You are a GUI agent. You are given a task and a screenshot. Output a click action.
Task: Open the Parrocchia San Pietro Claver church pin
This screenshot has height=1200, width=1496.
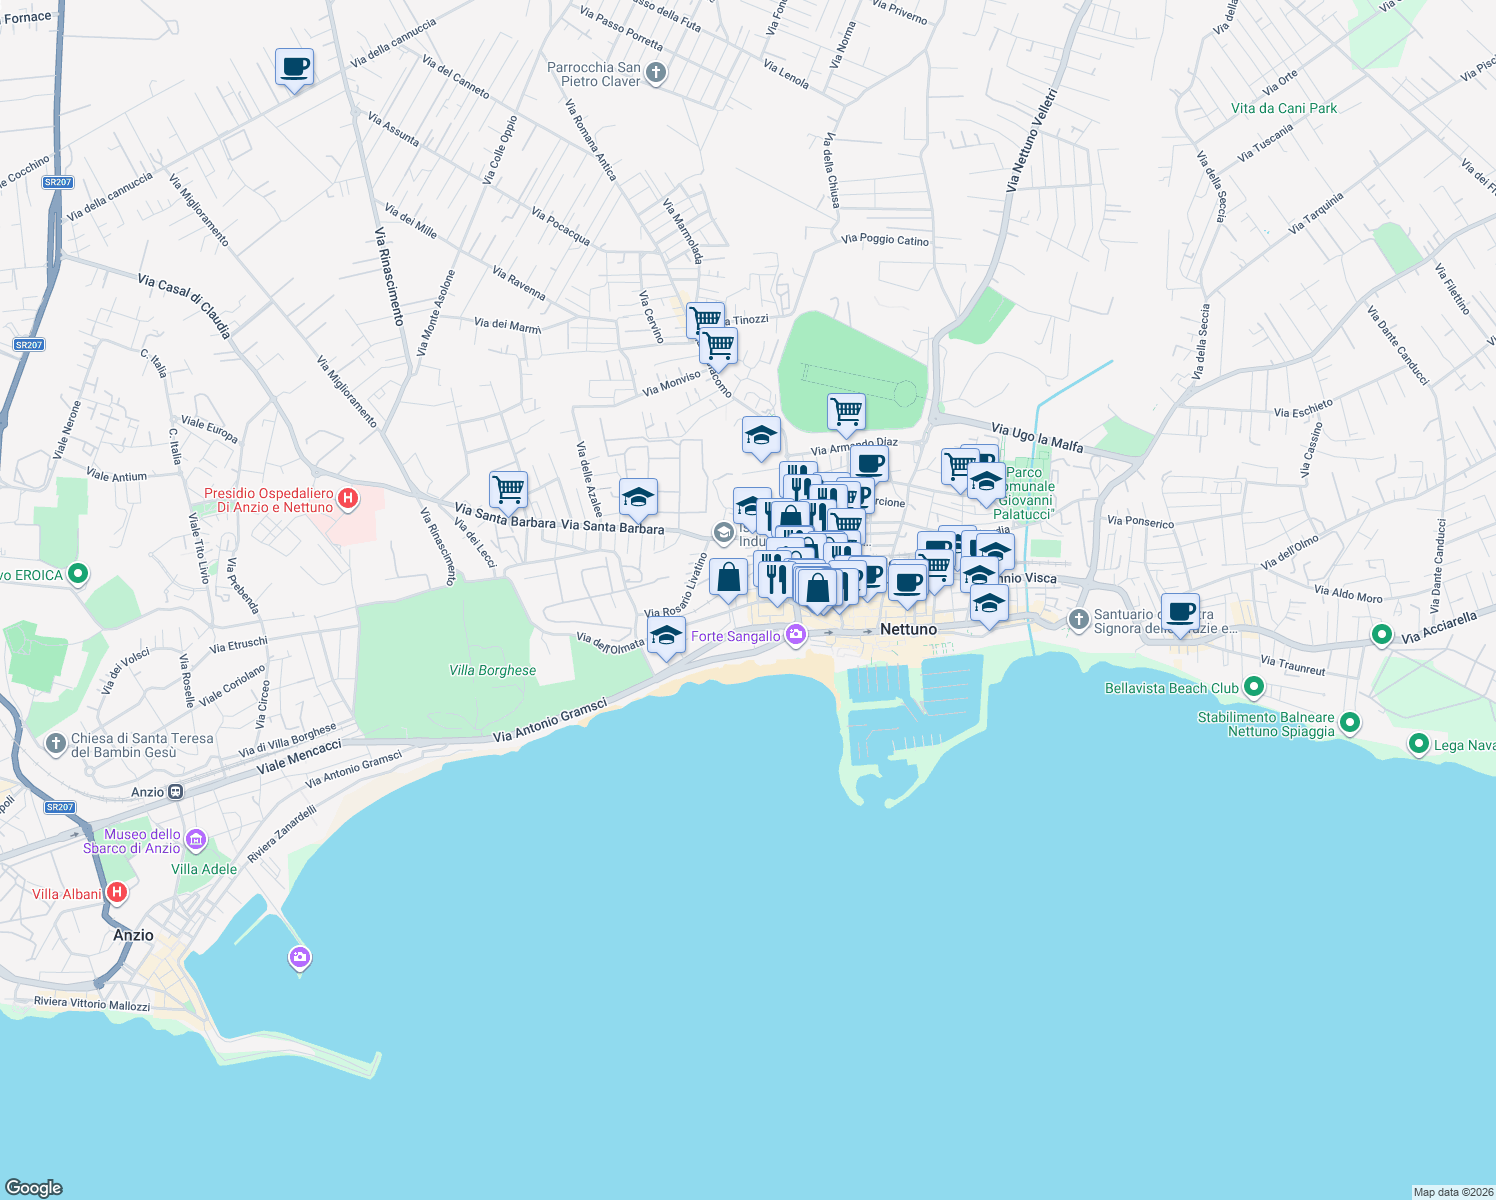coord(656,70)
